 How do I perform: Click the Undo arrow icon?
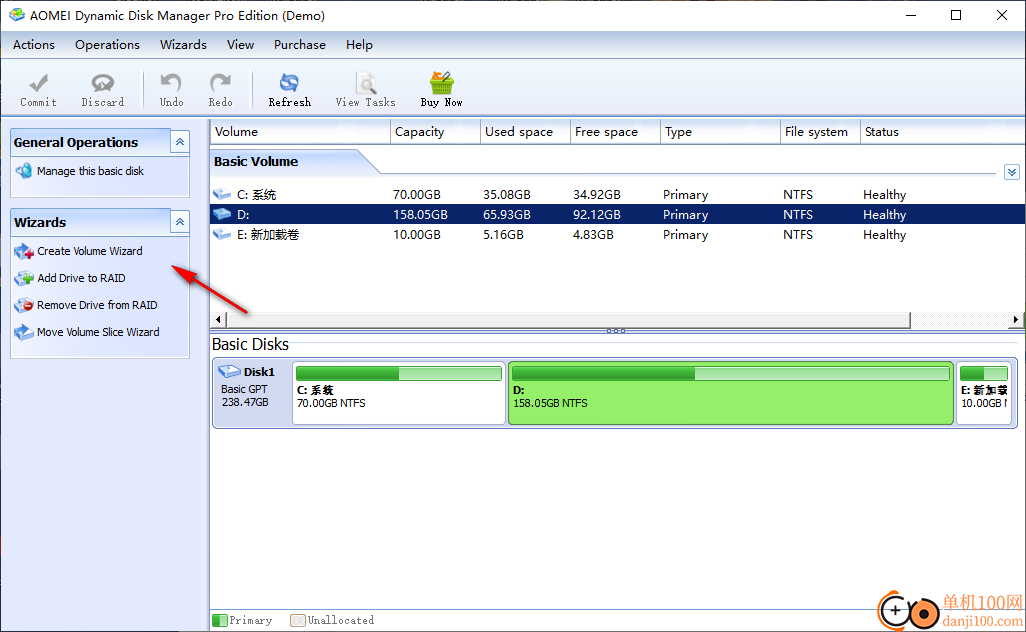171,83
